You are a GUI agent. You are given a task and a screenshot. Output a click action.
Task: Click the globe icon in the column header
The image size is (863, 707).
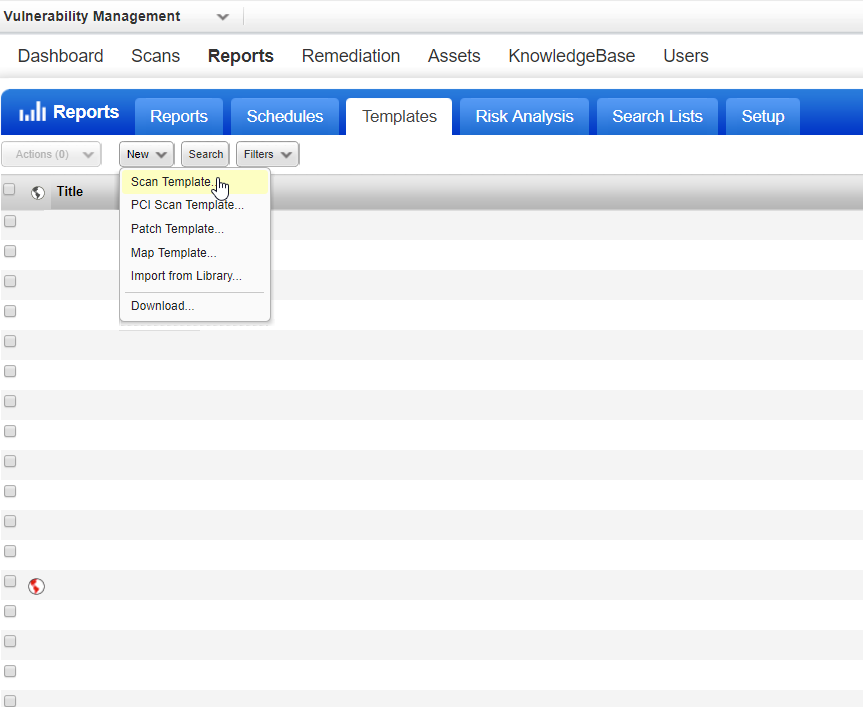(x=36, y=192)
